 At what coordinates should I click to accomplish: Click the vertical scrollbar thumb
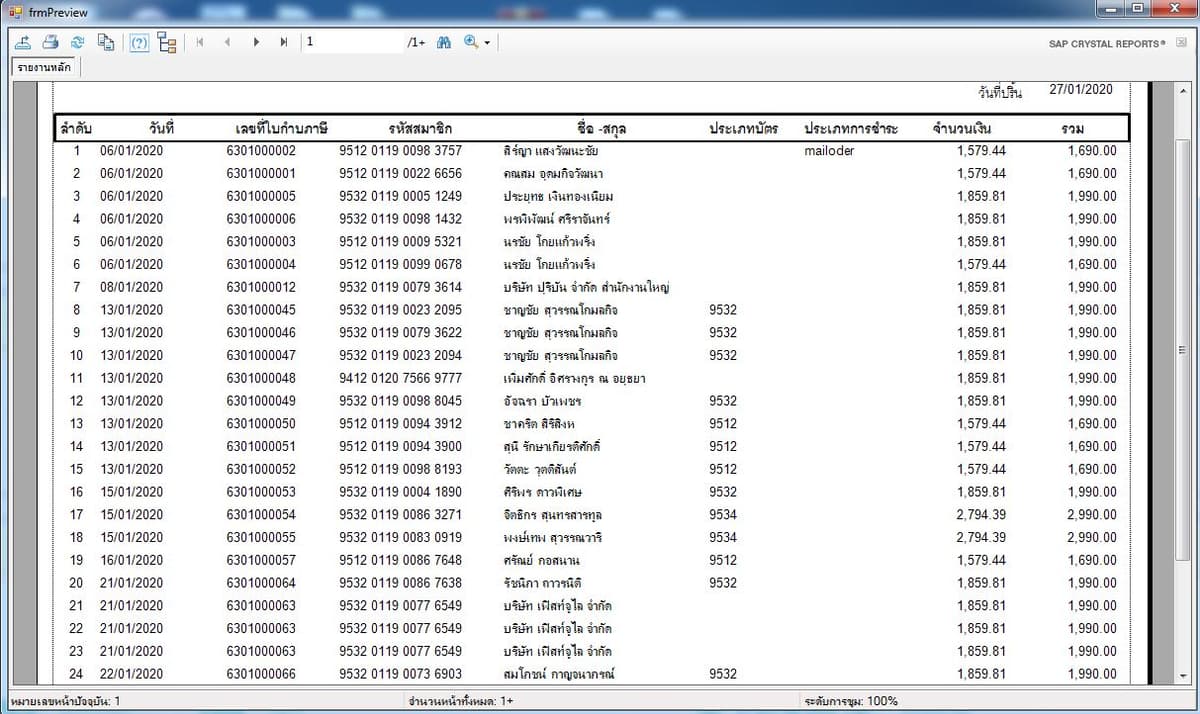tap(1182, 350)
